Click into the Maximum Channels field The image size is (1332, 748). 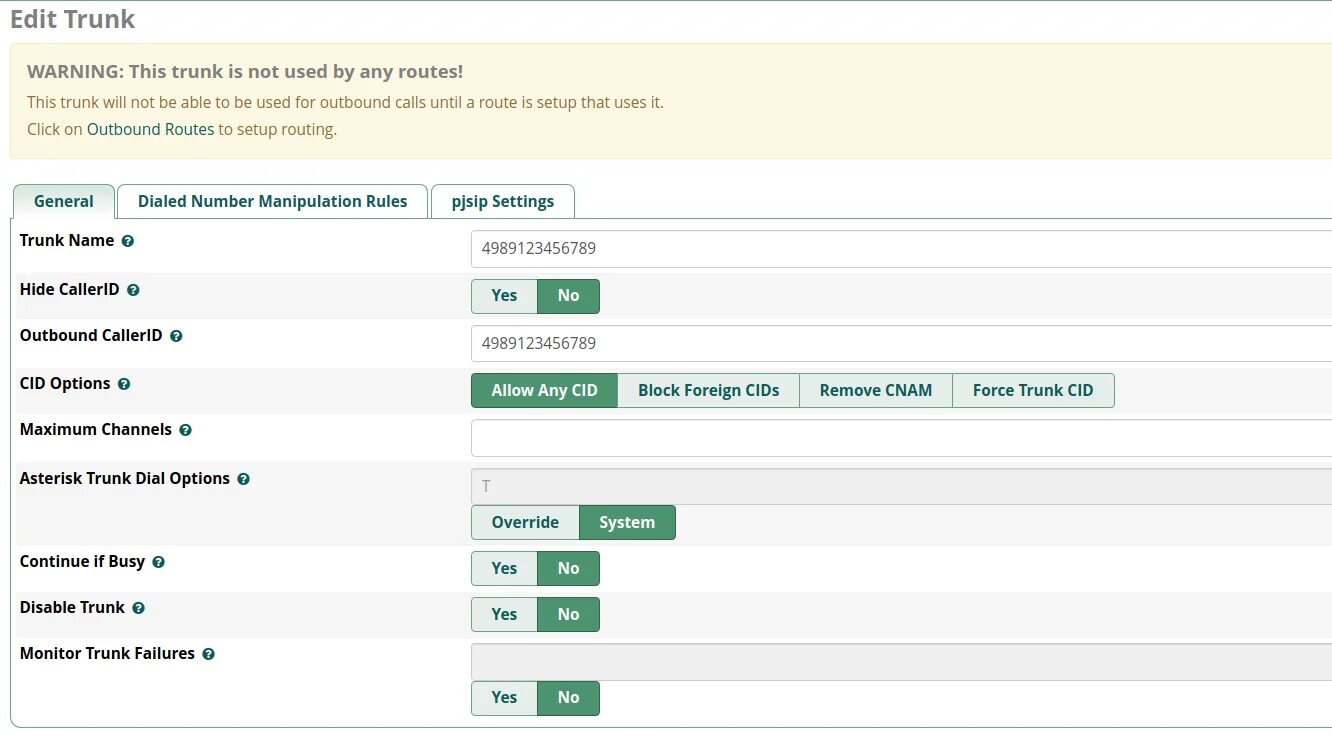pyautogui.click(x=900, y=438)
